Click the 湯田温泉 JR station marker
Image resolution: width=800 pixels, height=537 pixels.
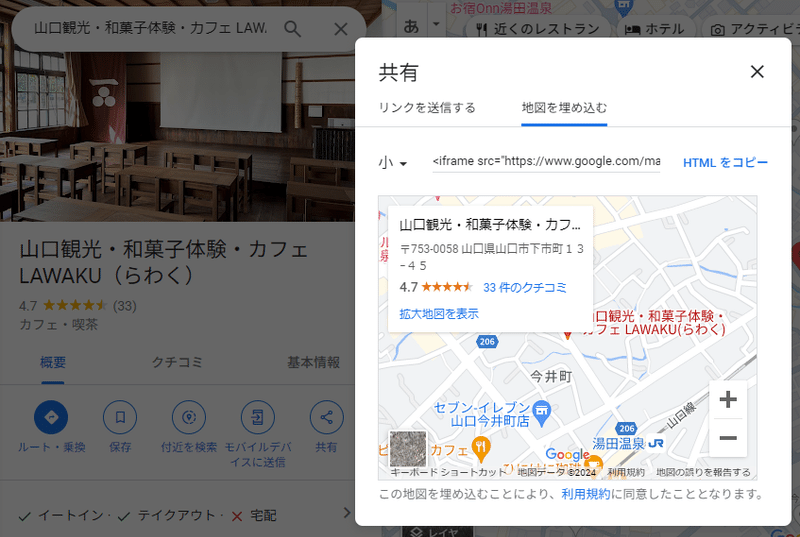pyautogui.click(x=655, y=443)
